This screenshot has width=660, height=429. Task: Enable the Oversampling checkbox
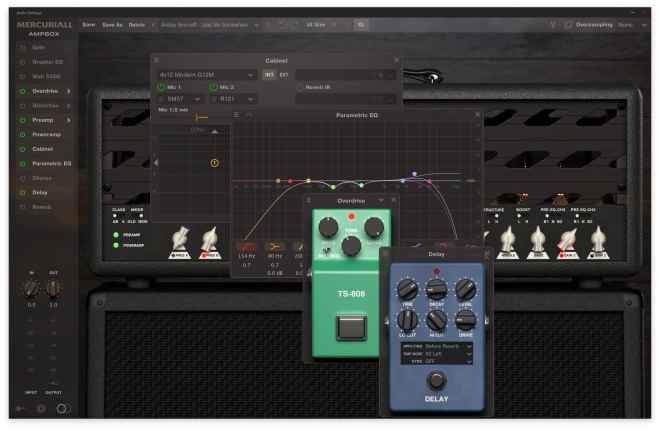click(568, 25)
